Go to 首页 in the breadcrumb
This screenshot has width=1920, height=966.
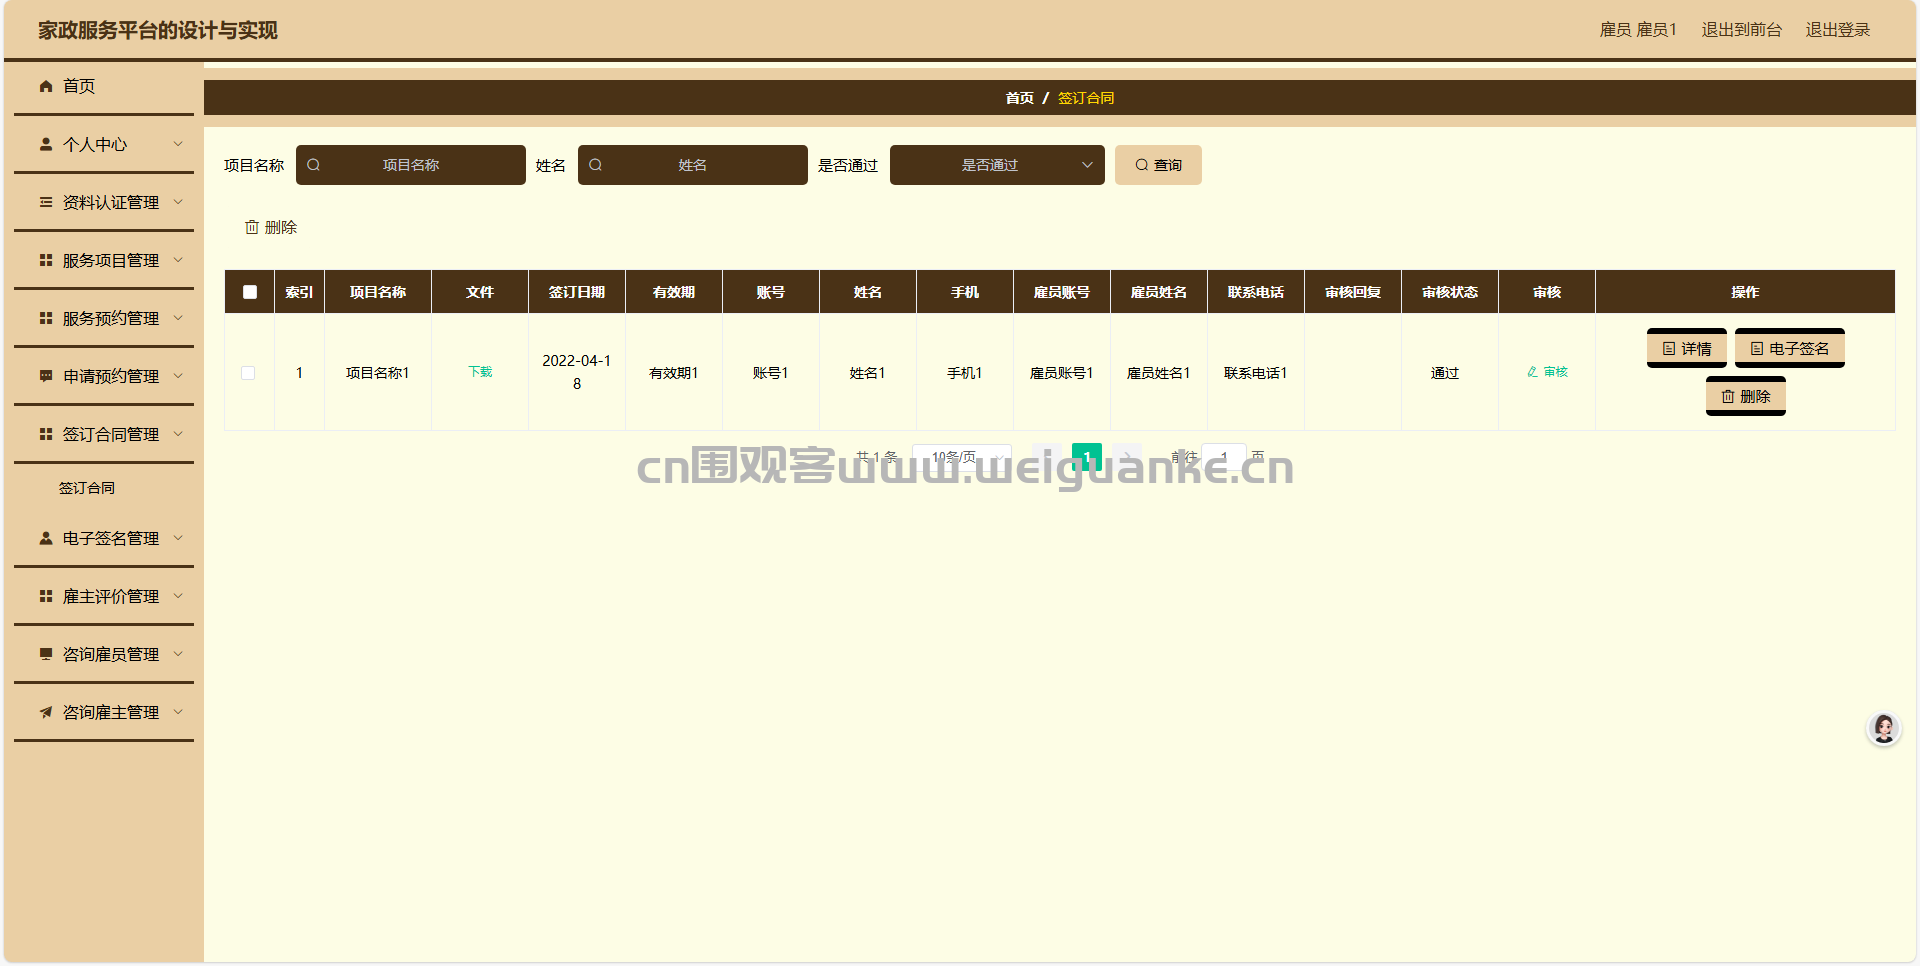pos(1020,98)
